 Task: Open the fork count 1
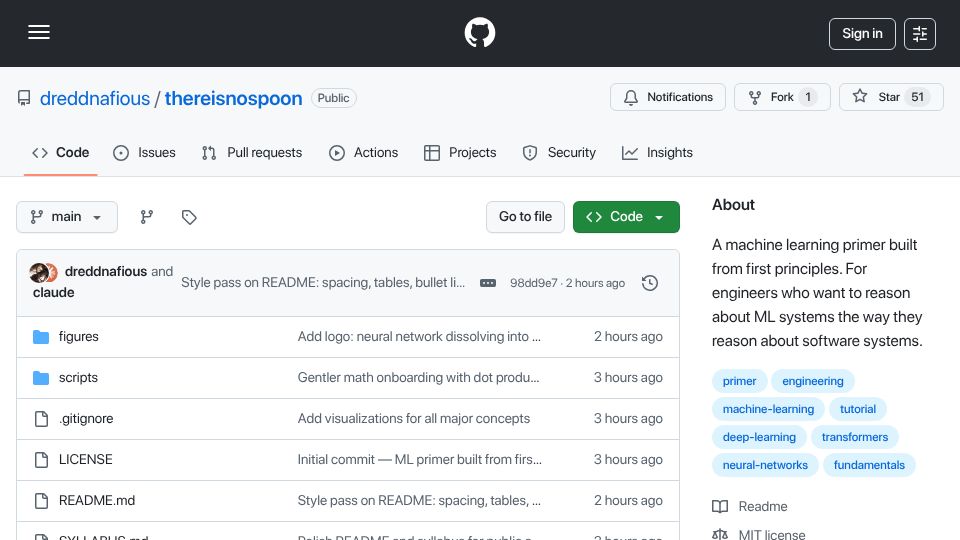808,97
